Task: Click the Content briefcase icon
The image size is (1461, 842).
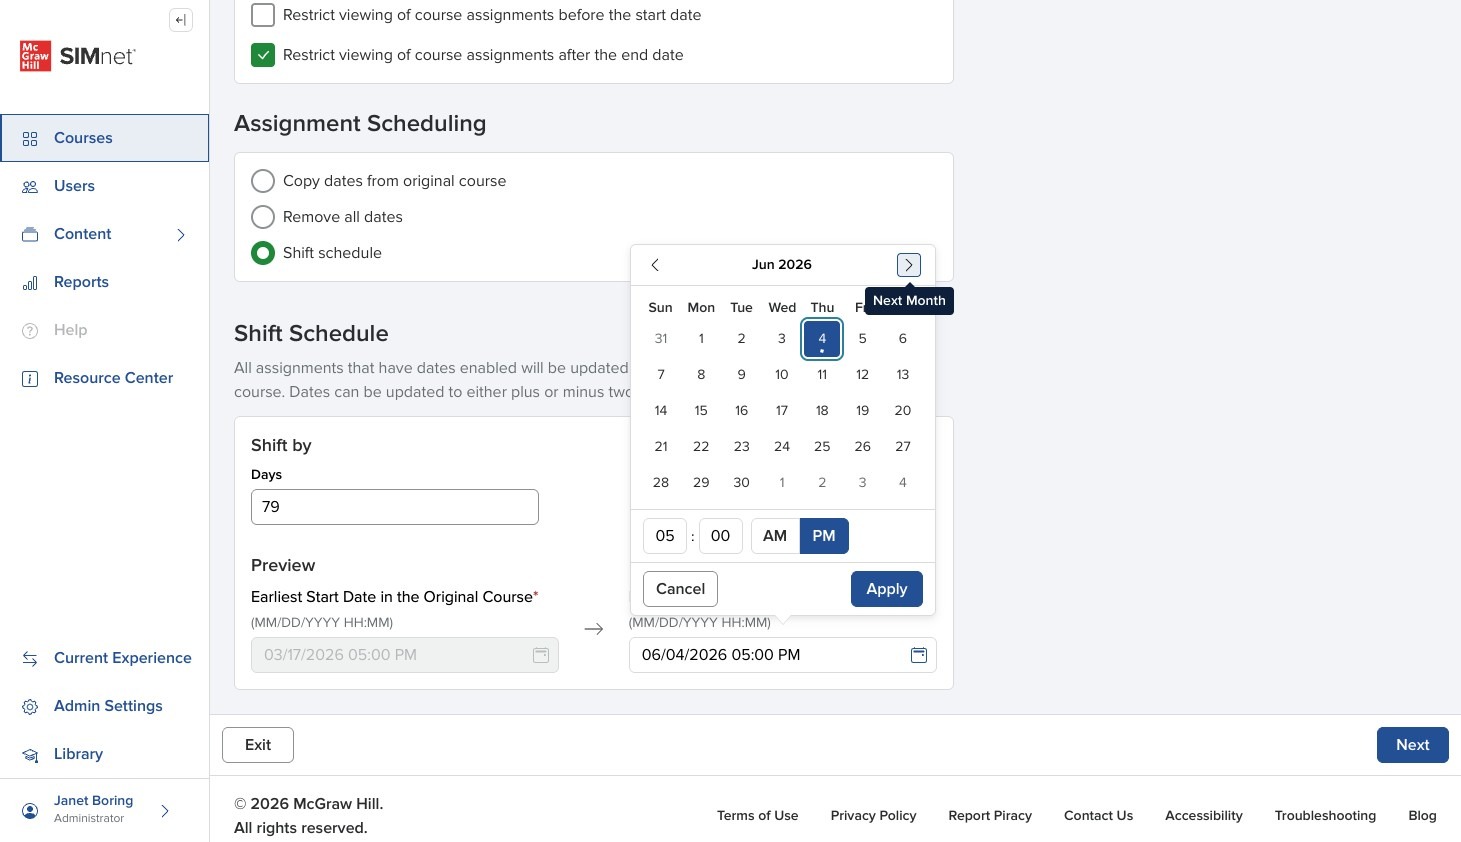Action: point(30,234)
